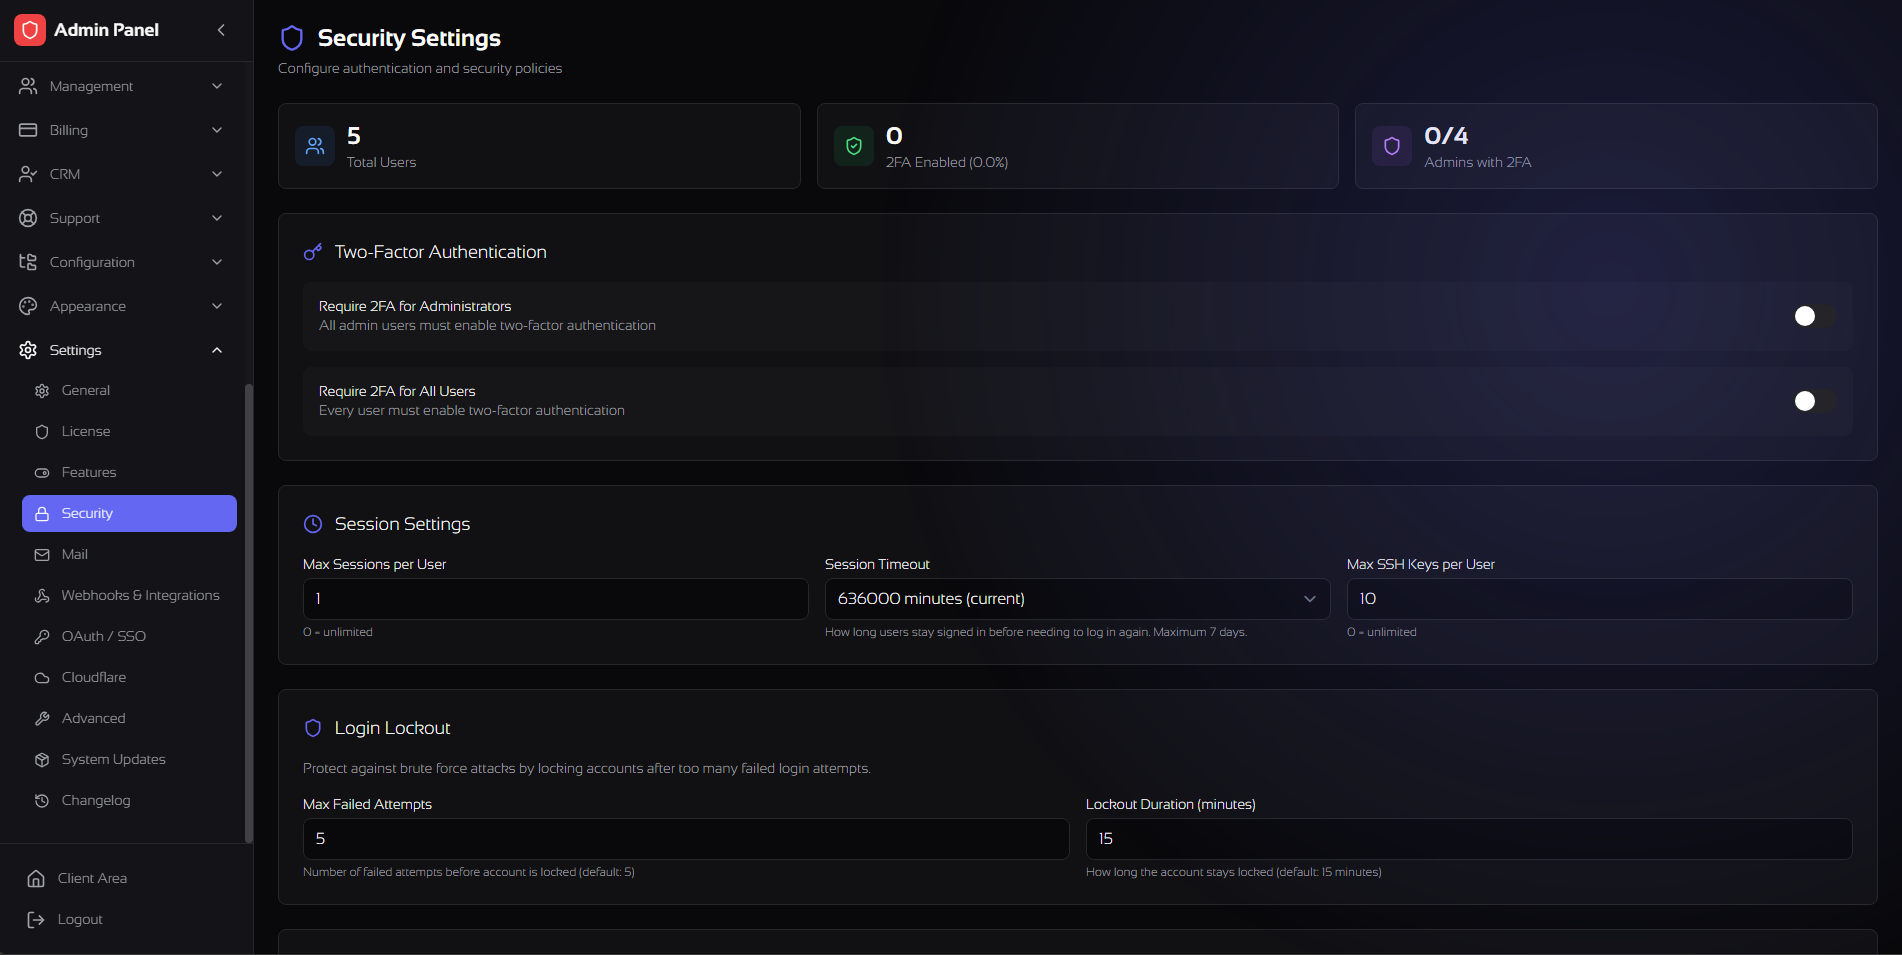Viewport: 1902px width, 955px height.
Task: Click the System Updates package icon
Action: 42,760
